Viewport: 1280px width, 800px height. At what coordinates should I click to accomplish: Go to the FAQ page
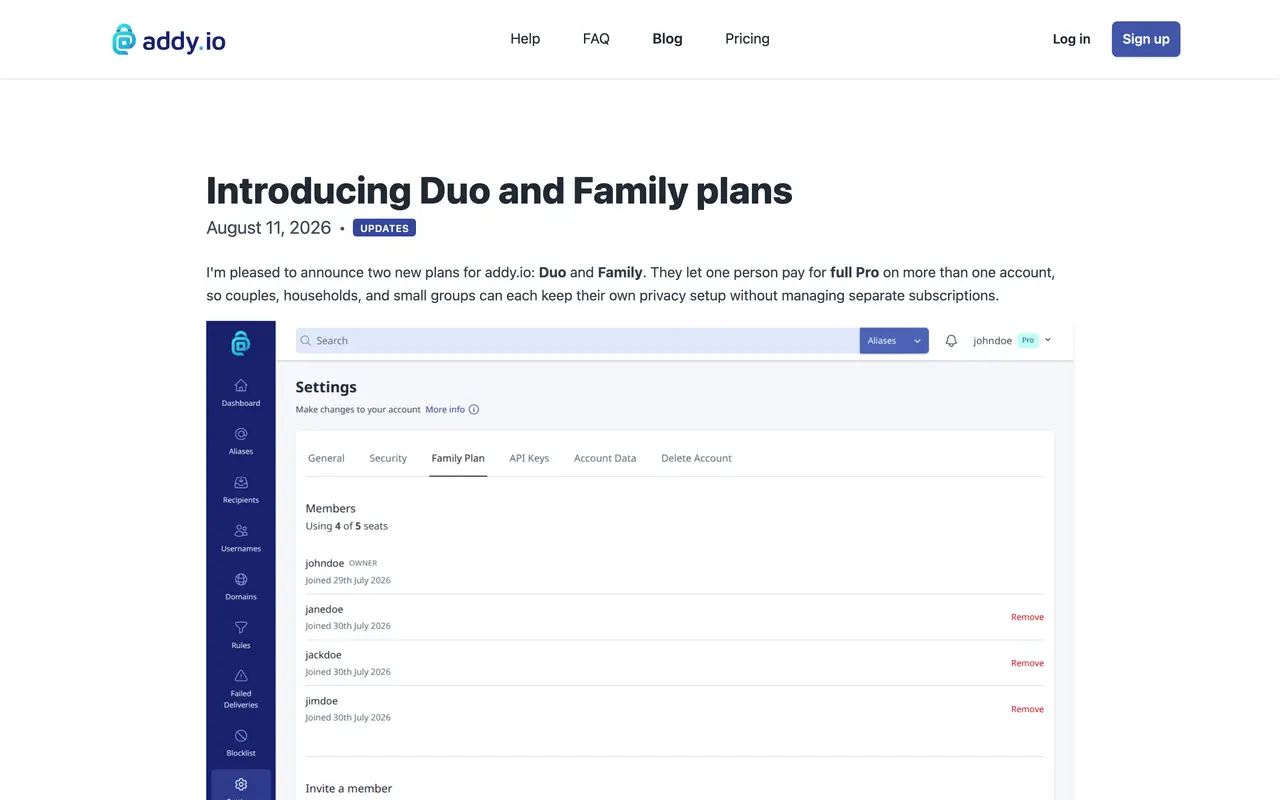[x=596, y=39]
